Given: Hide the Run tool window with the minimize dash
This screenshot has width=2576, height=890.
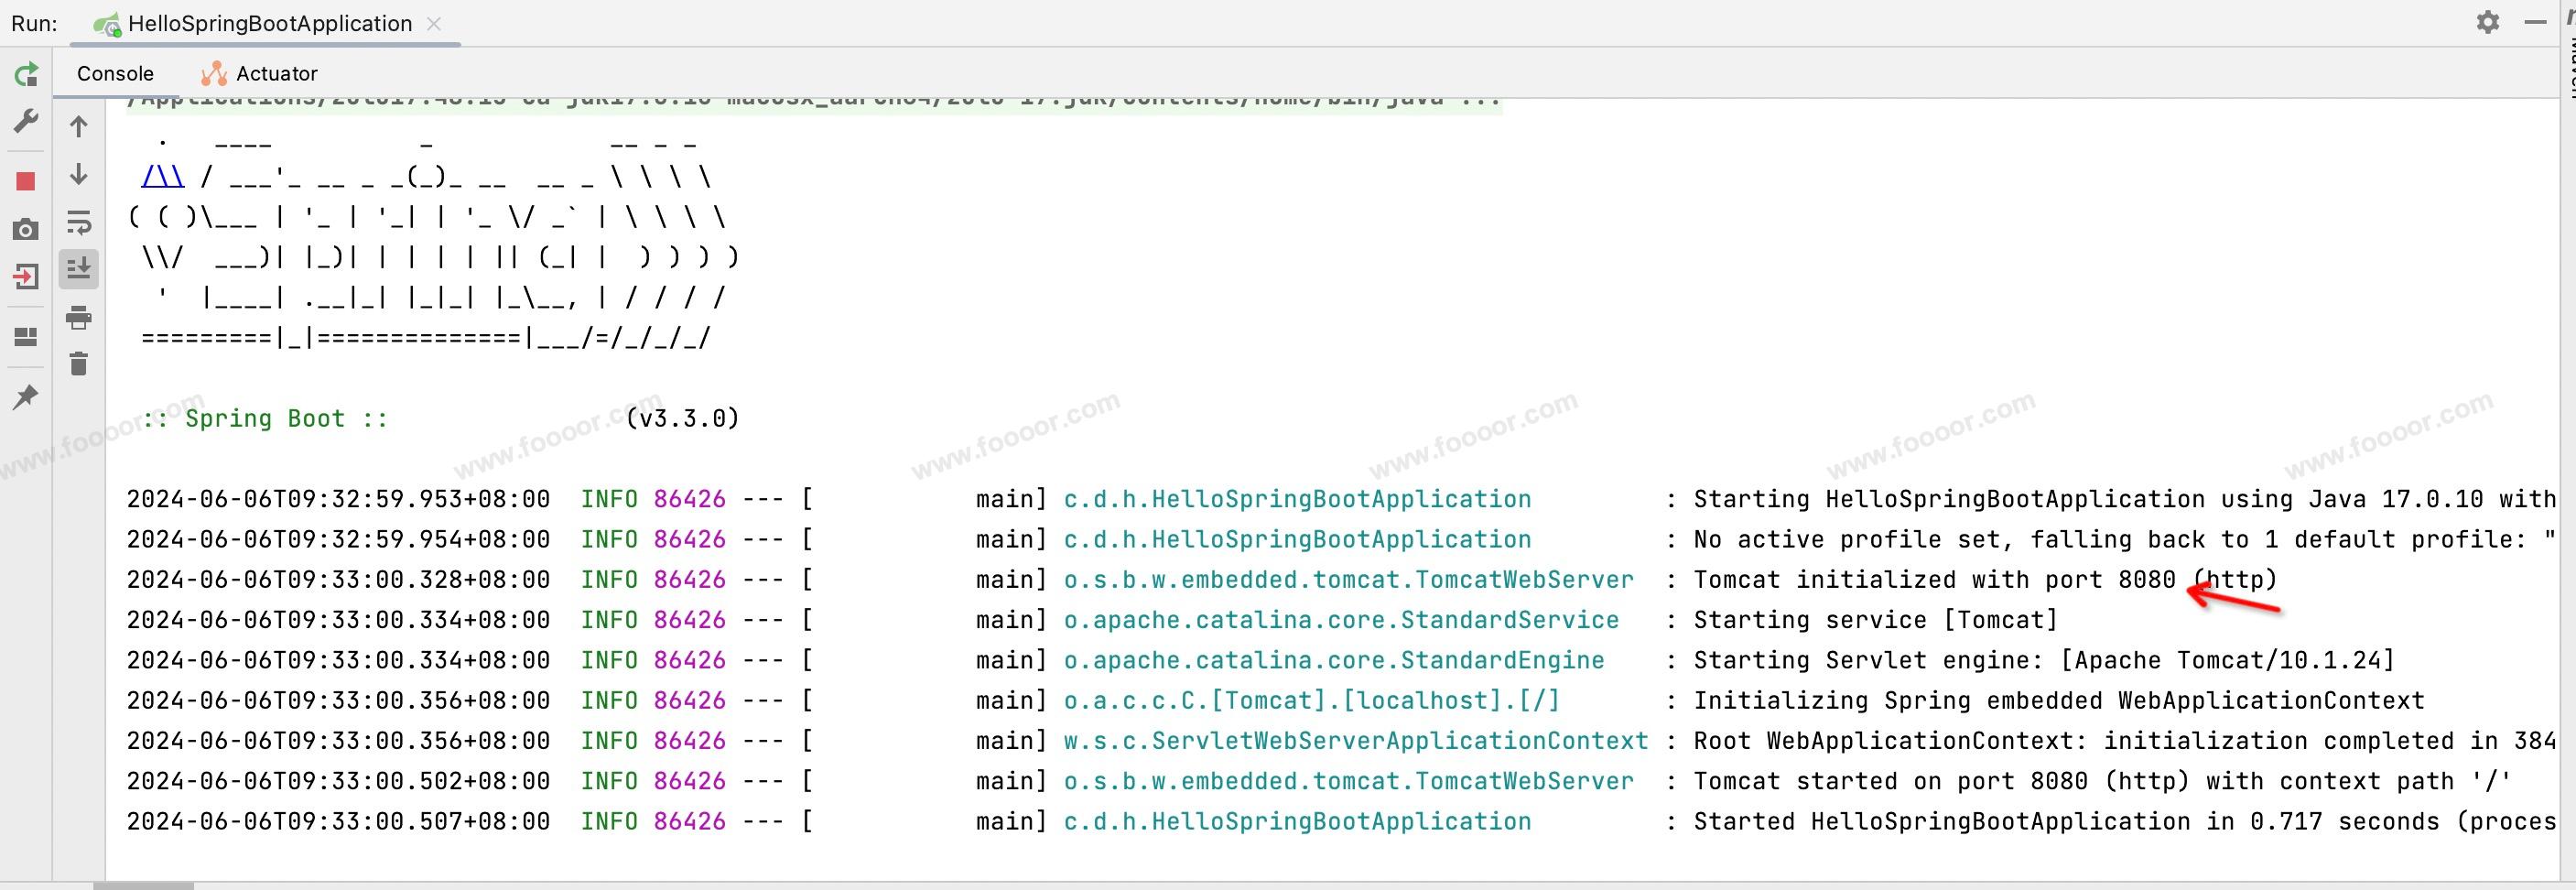Looking at the screenshot, I should (x=2535, y=22).
